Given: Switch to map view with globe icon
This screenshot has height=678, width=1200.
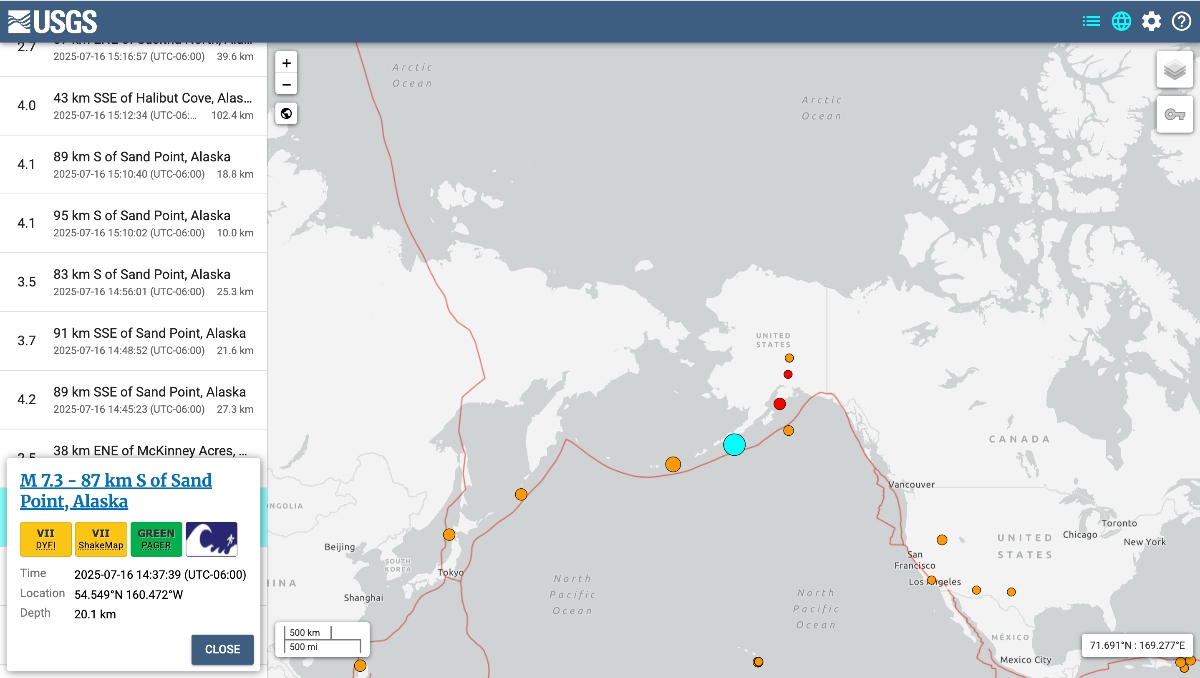Looking at the screenshot, I should pyautogui.click(x=1122, y=21).
